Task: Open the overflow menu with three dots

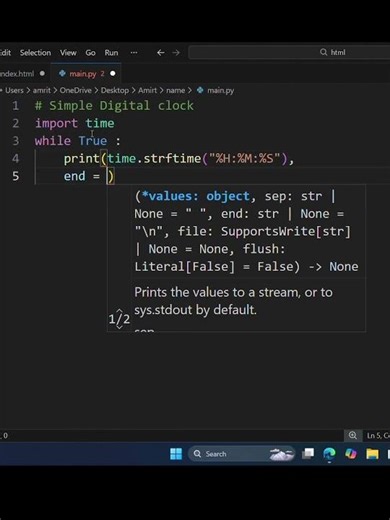Action: click(134, 53)
